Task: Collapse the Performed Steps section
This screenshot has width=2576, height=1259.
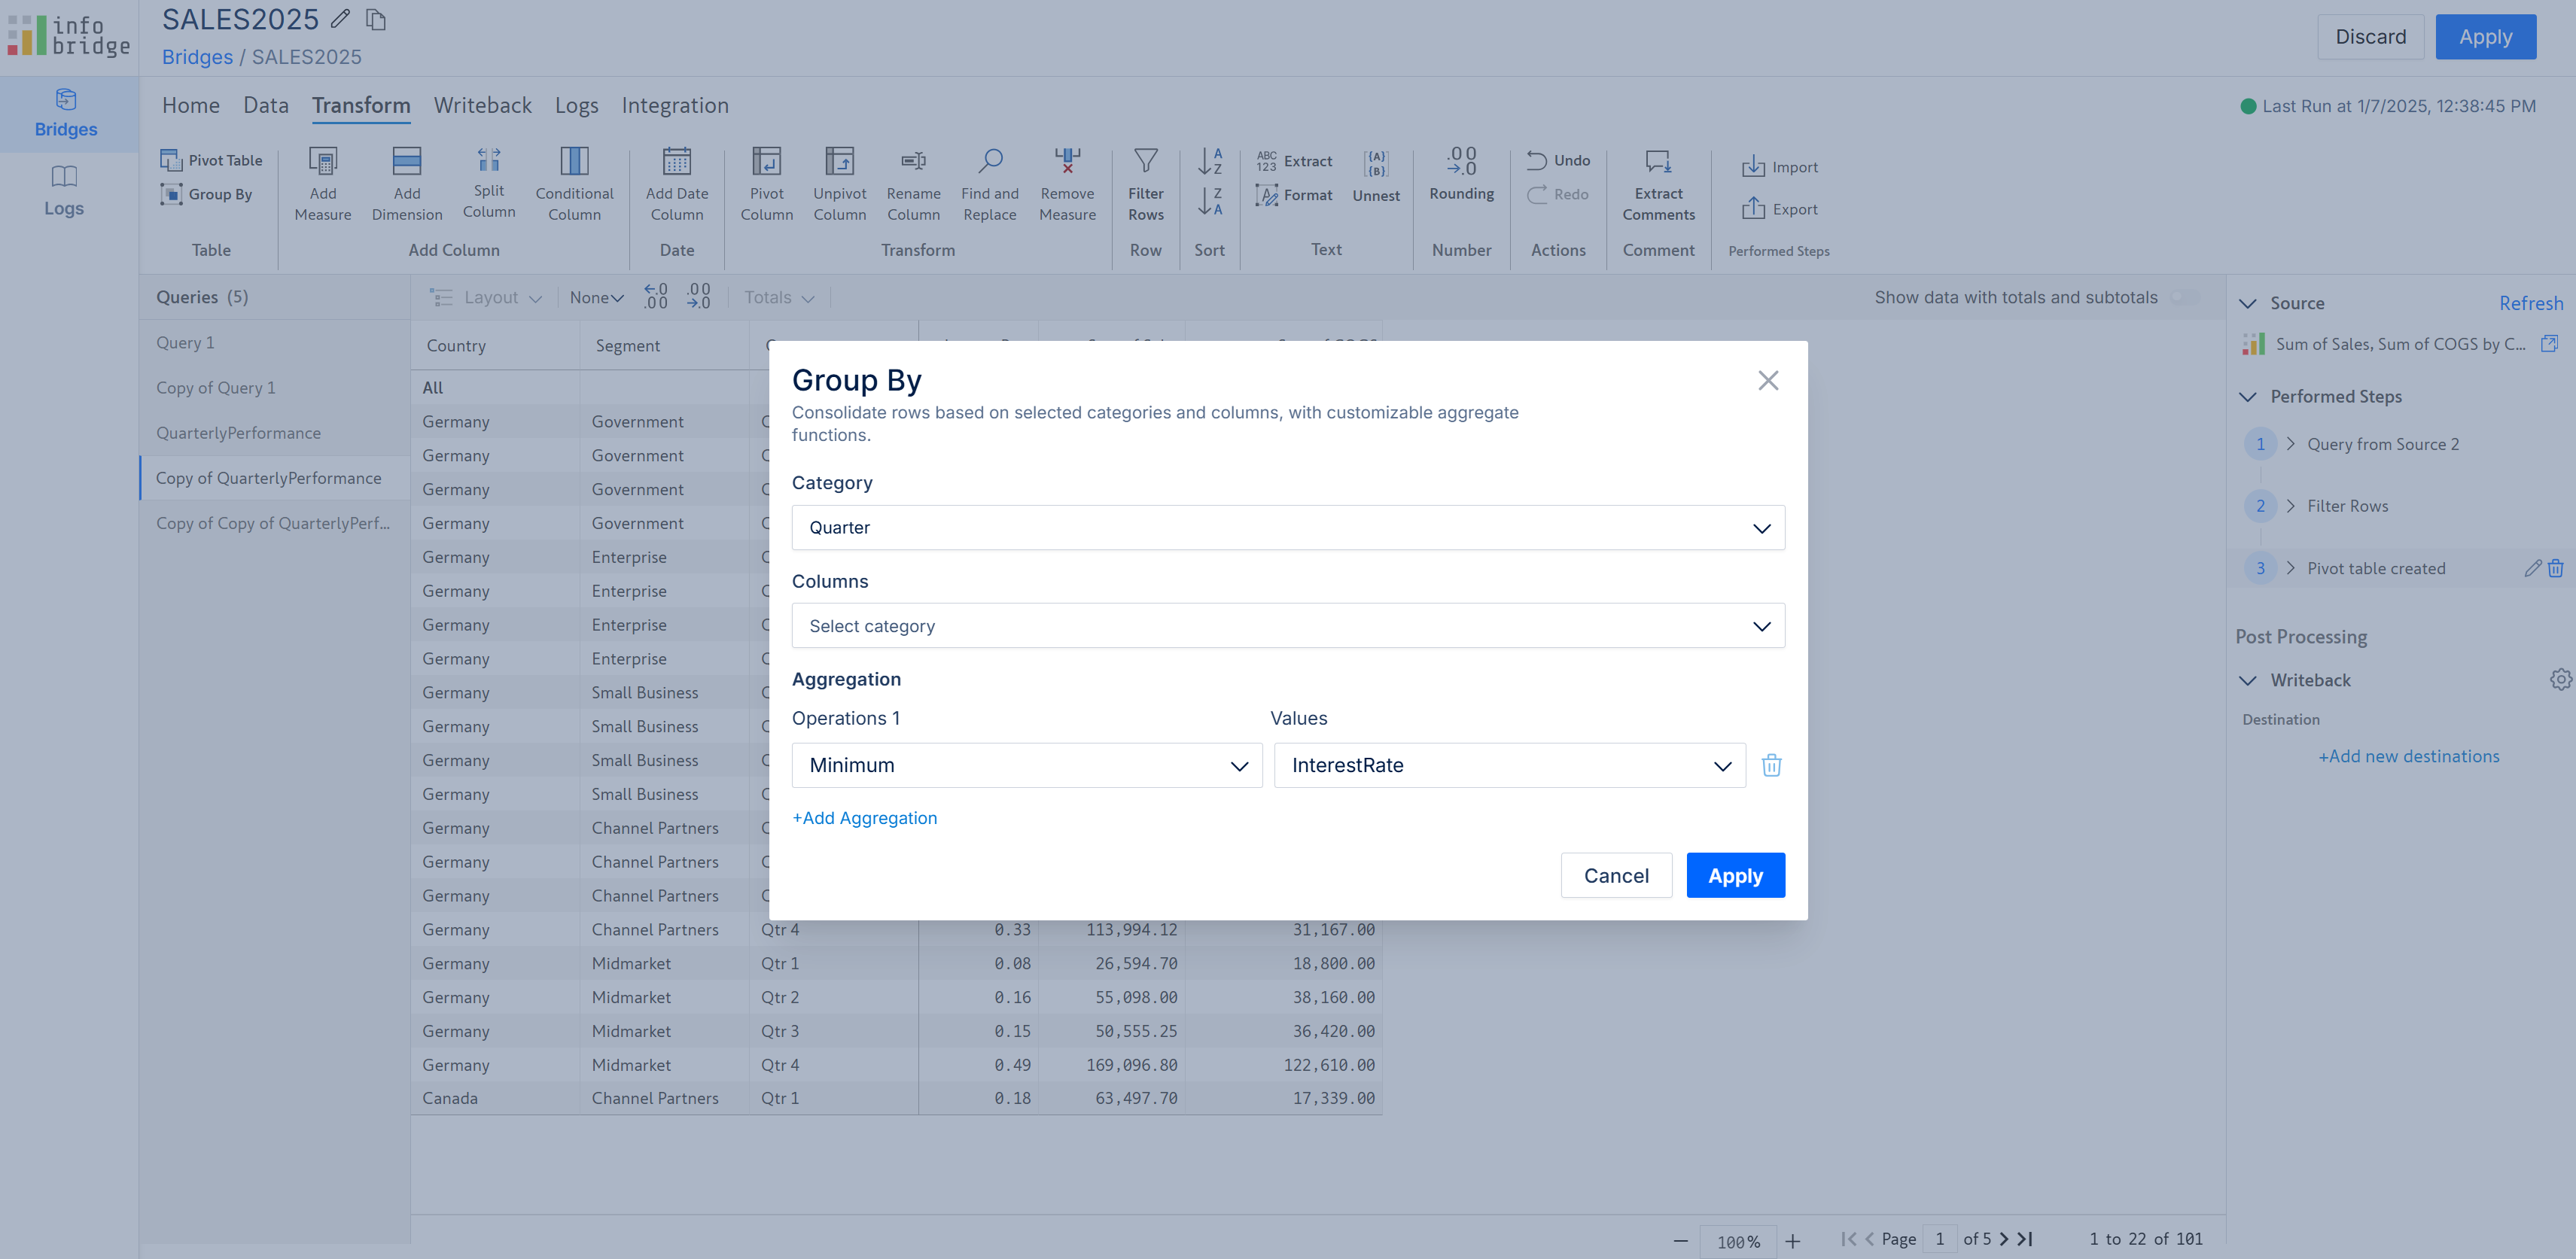Action: [x=2248, y=397]
